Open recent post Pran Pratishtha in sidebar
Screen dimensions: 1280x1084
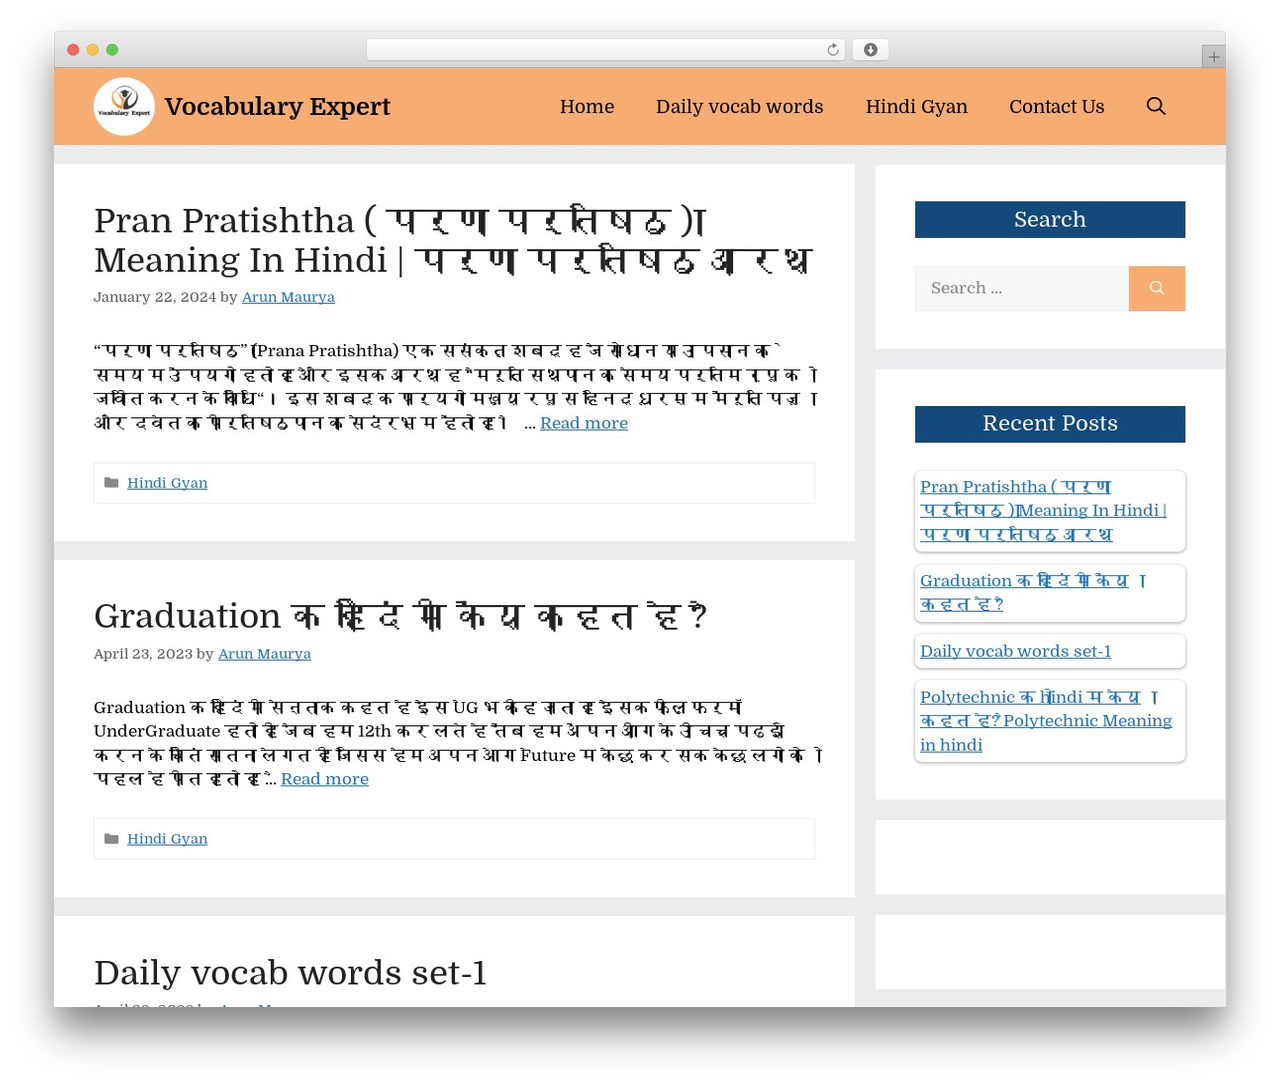click(x=1043, y=511)
